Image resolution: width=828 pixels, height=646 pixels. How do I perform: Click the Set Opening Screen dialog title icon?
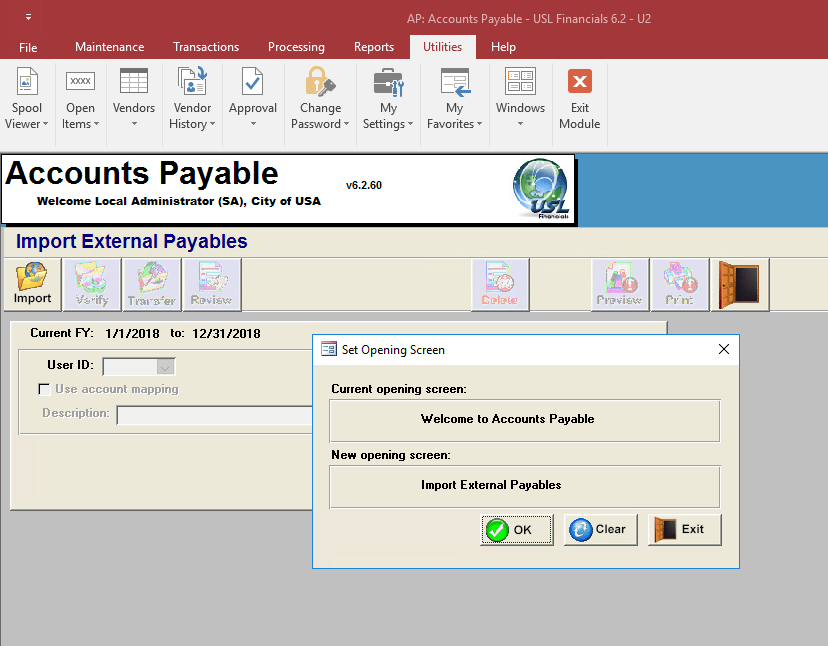[328, 349]
